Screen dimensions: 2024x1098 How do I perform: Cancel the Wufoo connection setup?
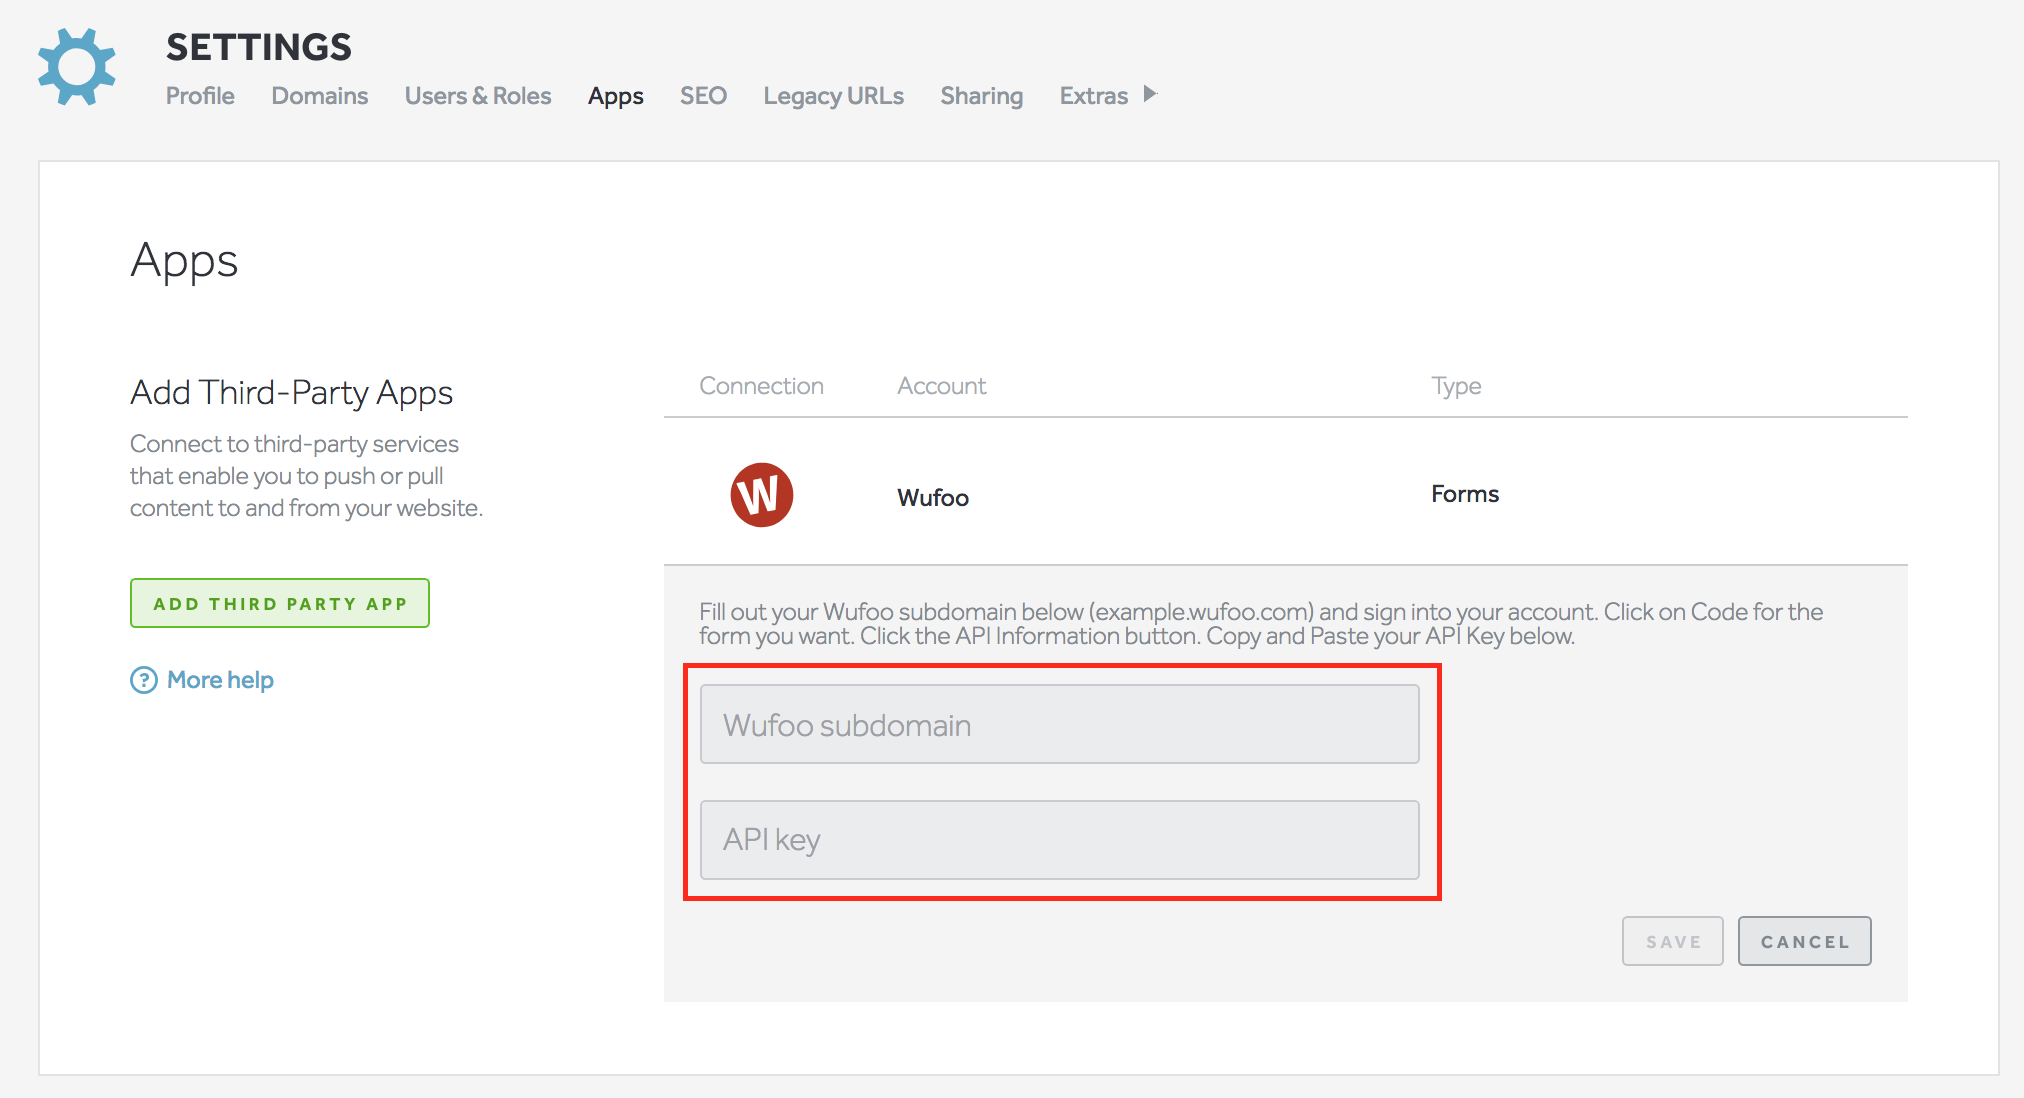[x=1804, y=941]
